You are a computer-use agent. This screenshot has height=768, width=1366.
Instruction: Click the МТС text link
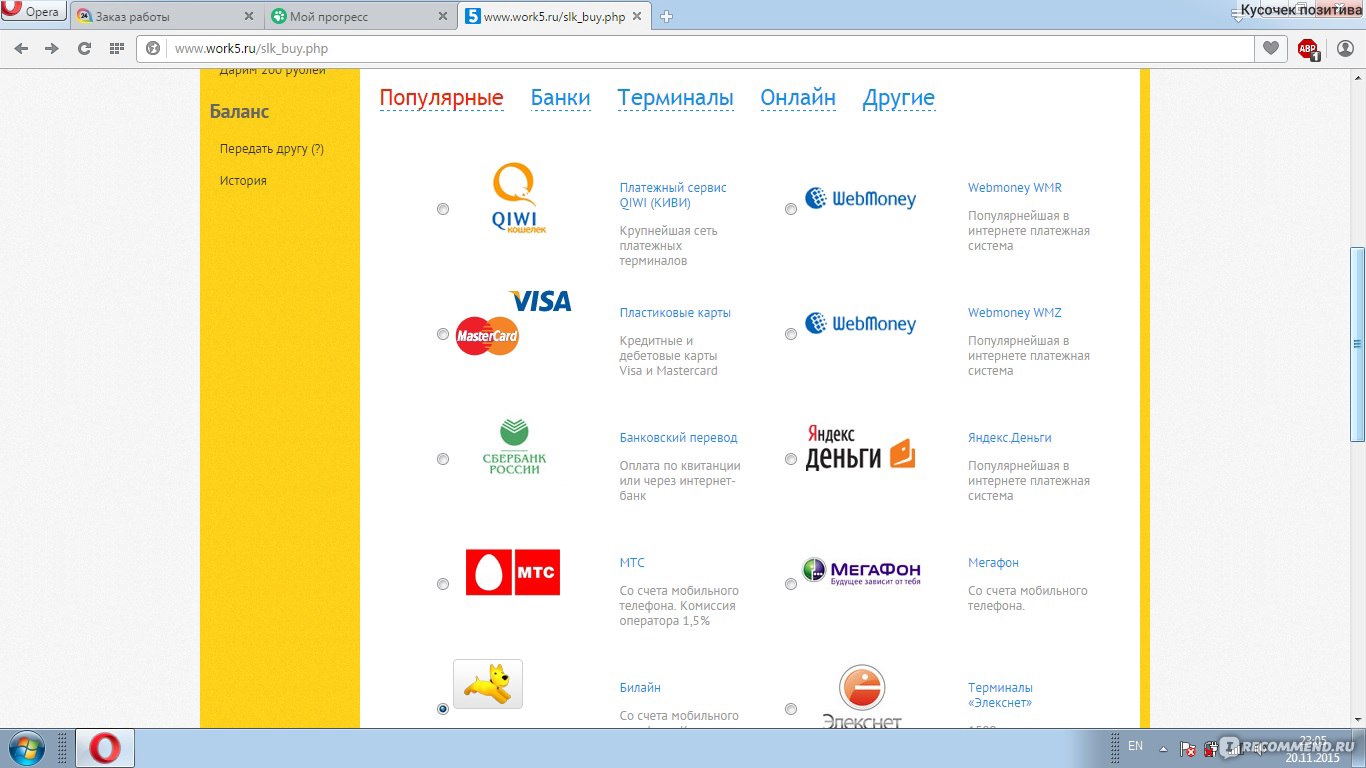pyautogui.click(x=632, y=563)
